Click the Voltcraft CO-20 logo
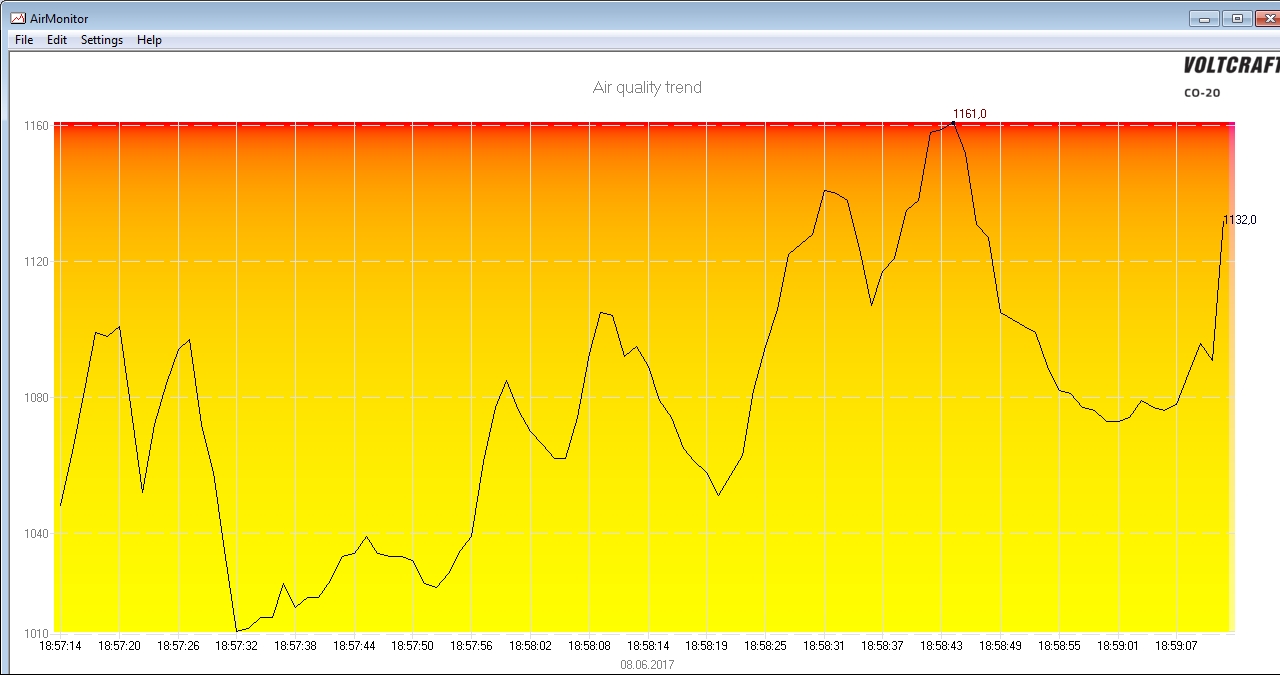The width and height of the screenshot is (1280, 675). [x=1231, y=76]
